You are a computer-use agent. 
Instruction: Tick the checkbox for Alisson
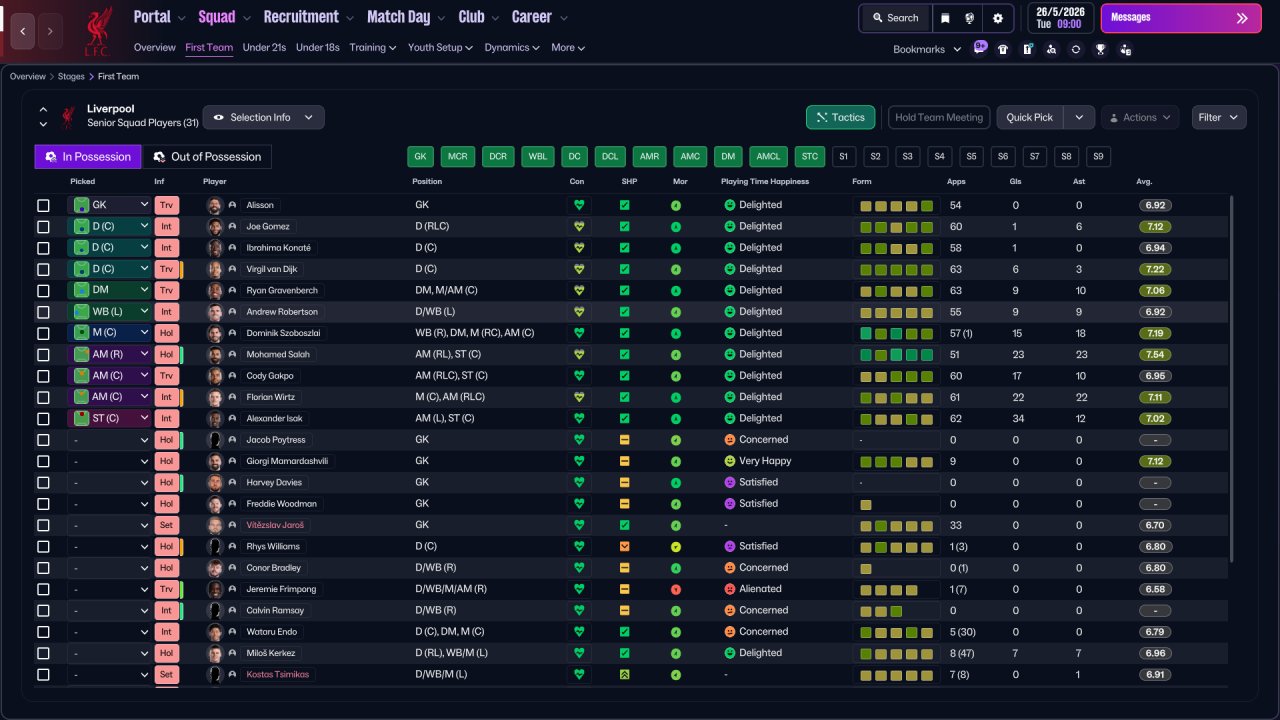(x=43, y=205)
